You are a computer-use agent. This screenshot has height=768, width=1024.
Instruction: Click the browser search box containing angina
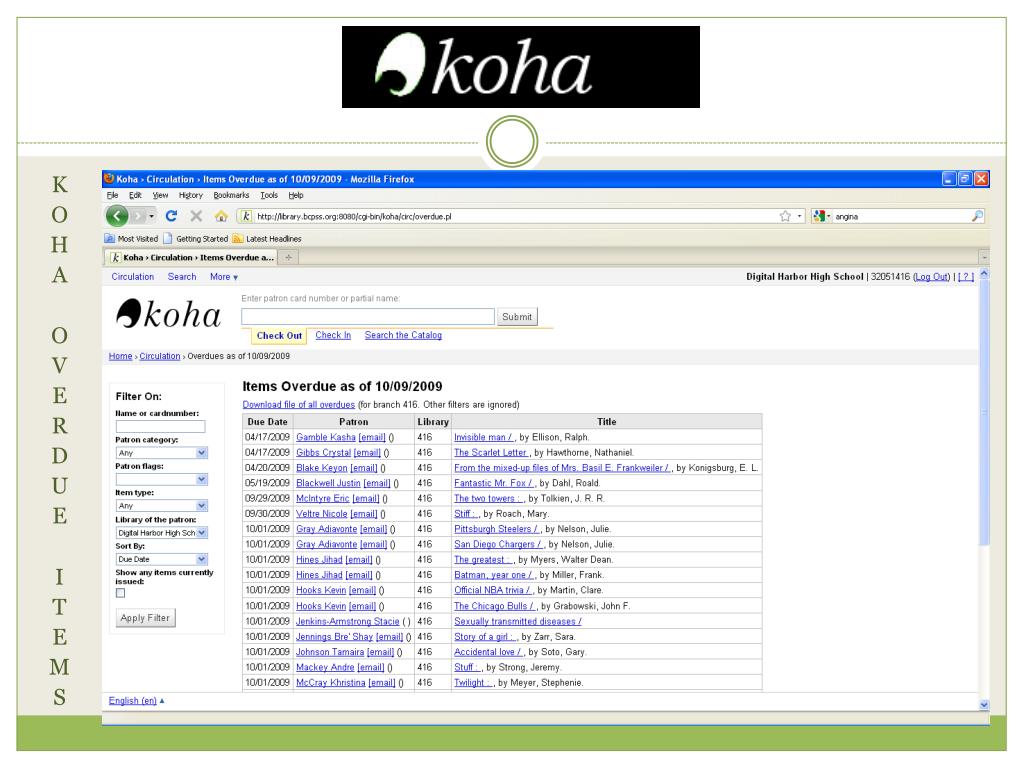[x=901, y=216]
